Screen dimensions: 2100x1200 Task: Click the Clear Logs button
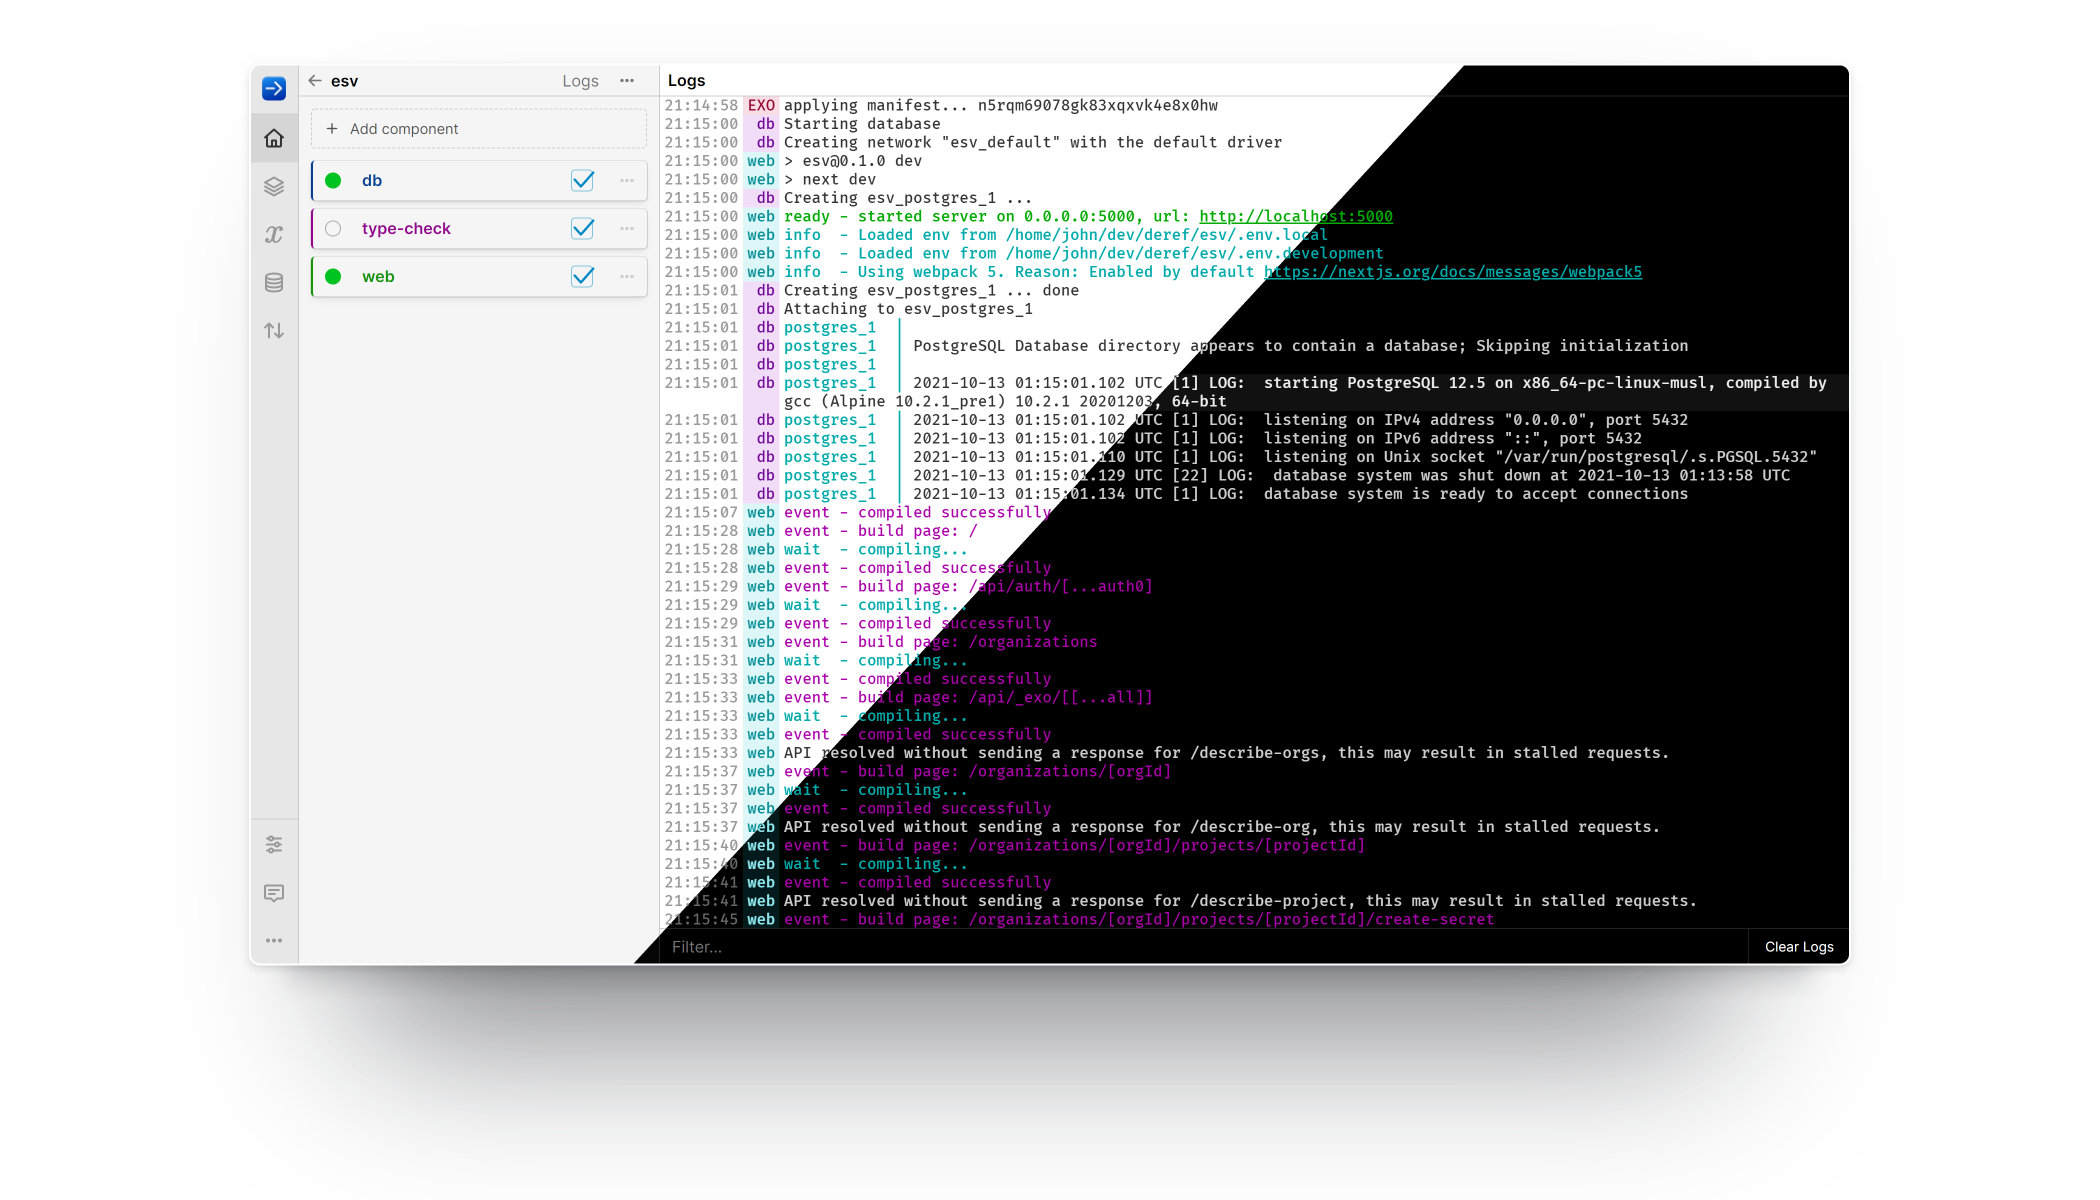click(1798, 947)
